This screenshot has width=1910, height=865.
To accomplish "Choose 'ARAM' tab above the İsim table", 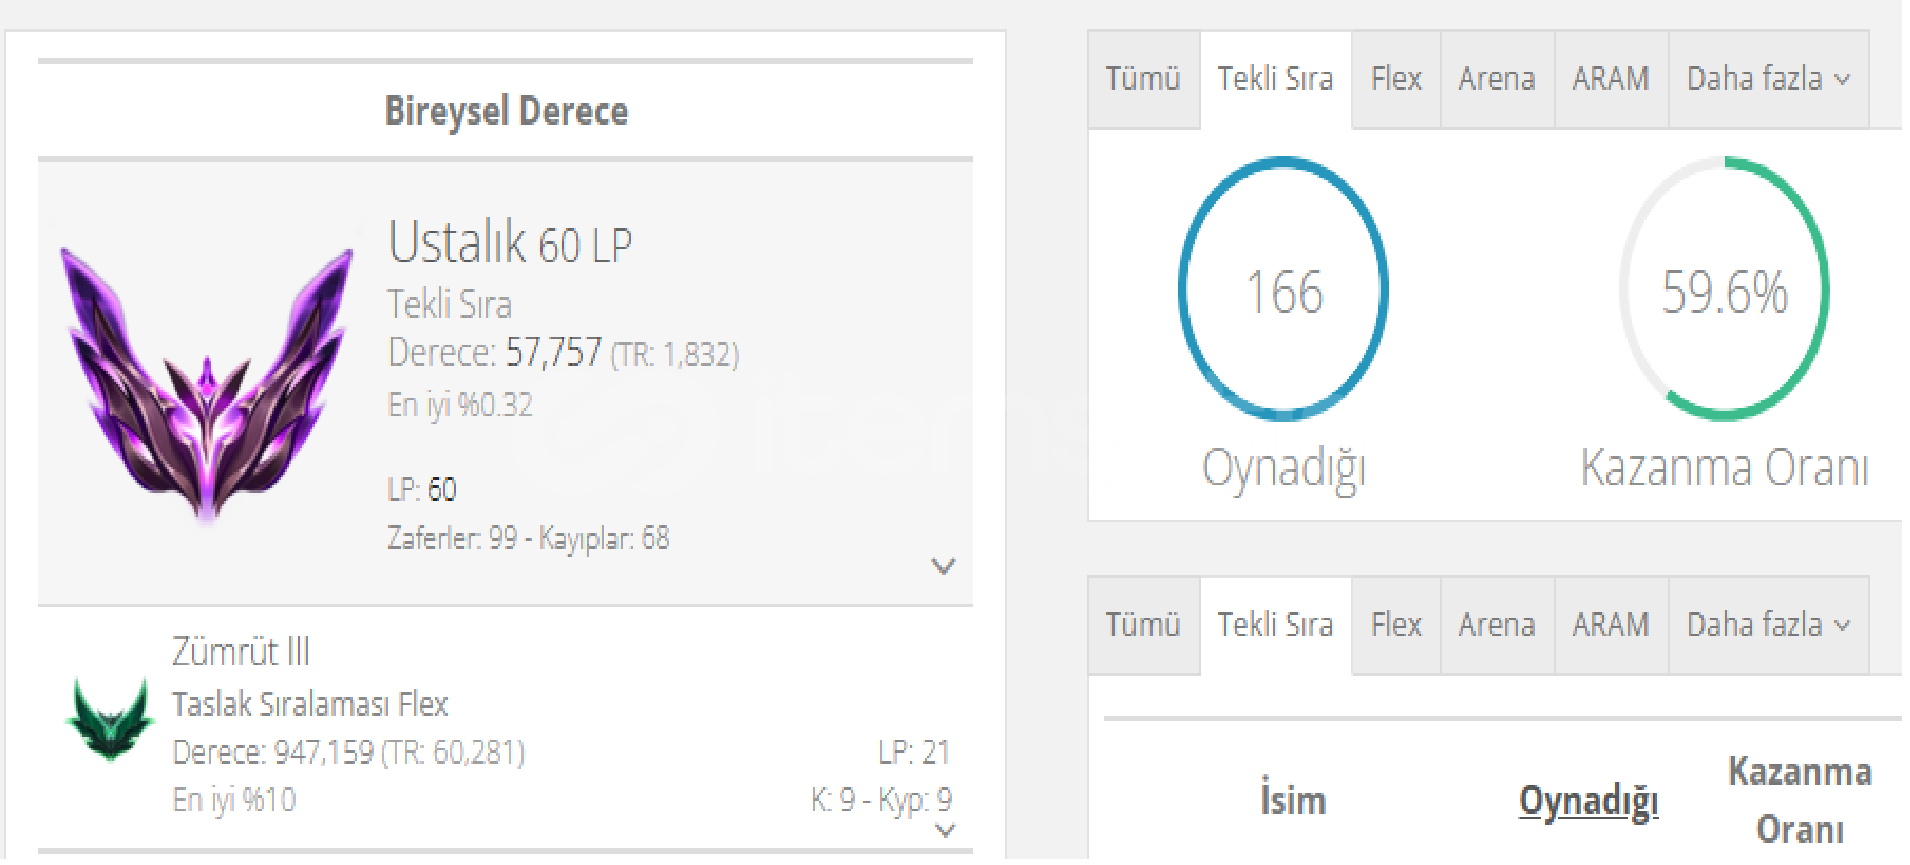I will (1610, 626).
